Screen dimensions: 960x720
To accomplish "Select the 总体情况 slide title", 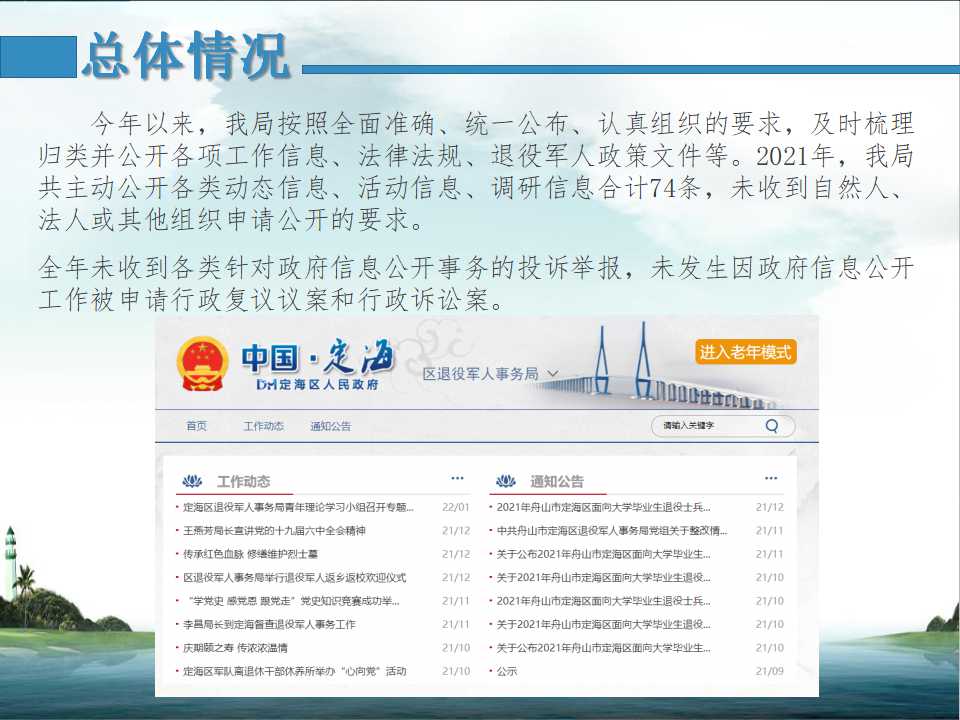I will pos(186,56).
